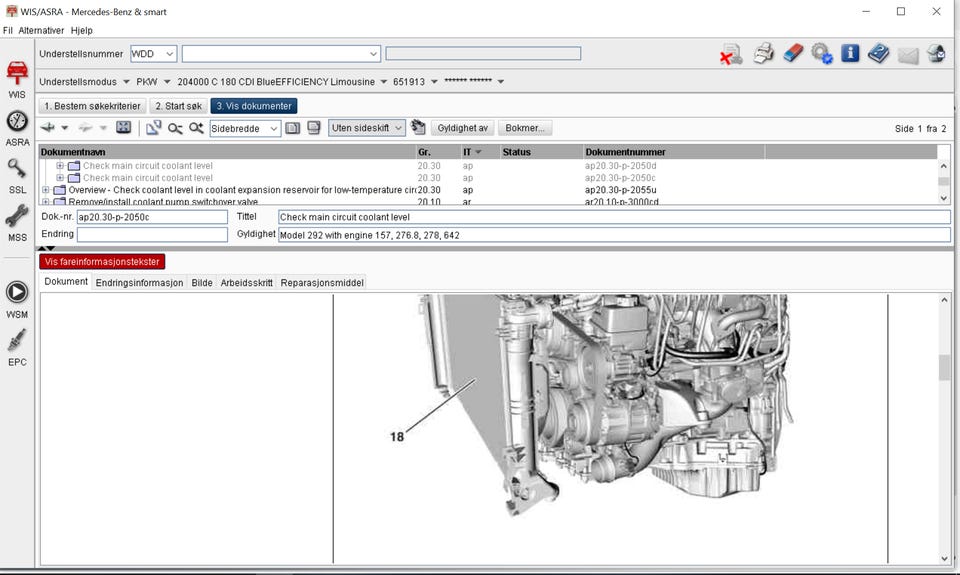Click the document viewer scrollbar thumb
The width and height of the screenshot is (960, 575).
(x=944, y=367)
